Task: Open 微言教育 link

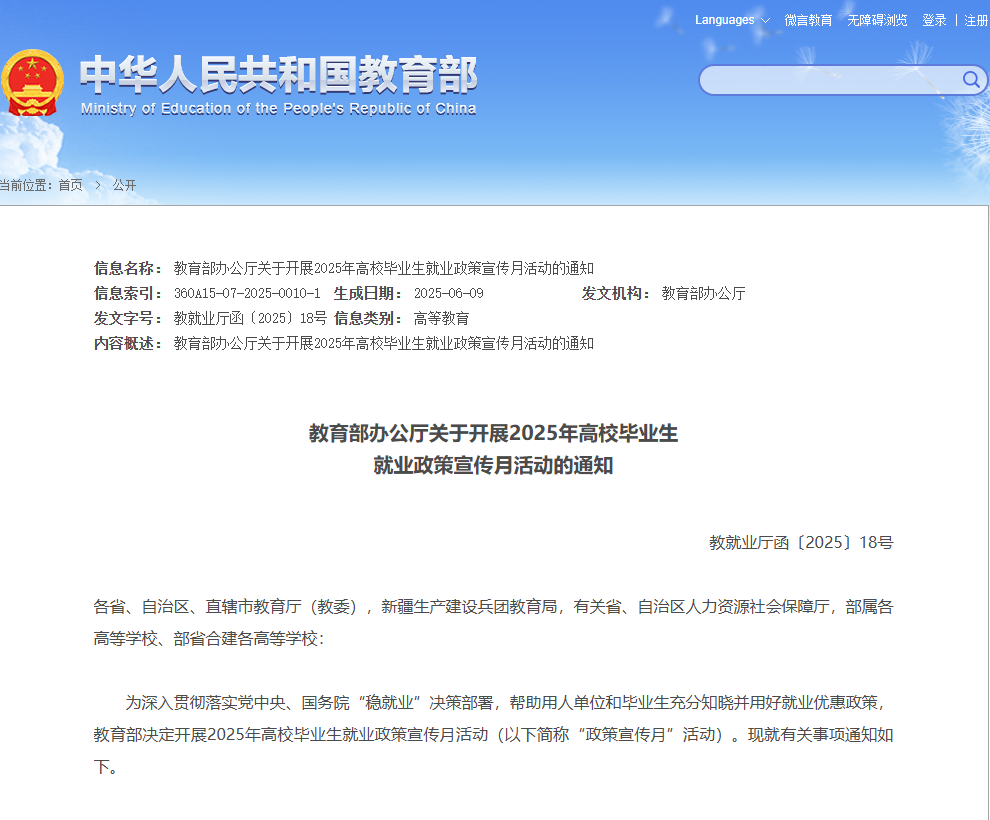Action: click(x=808, y=20)
